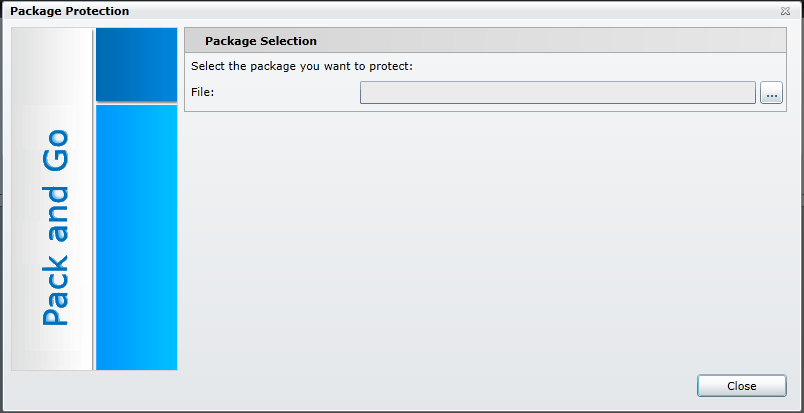Click the tall light blue sidebar panel
This screenshot has height=413, width=804.
point(136,237)
